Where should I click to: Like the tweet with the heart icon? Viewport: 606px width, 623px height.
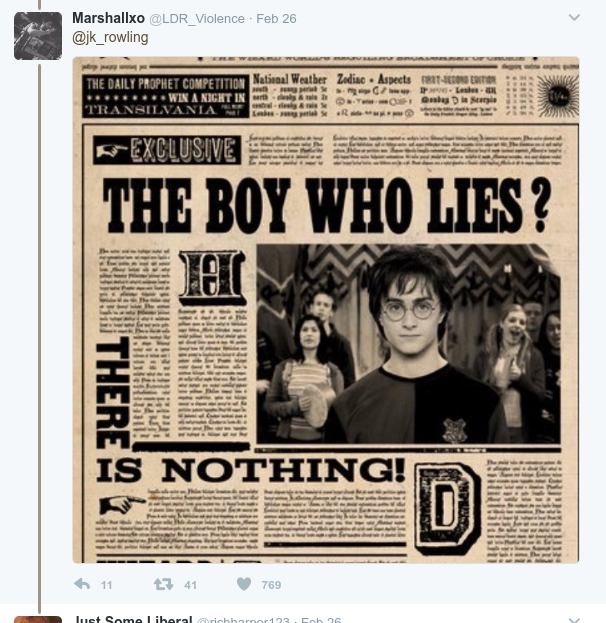coord(244,584)
